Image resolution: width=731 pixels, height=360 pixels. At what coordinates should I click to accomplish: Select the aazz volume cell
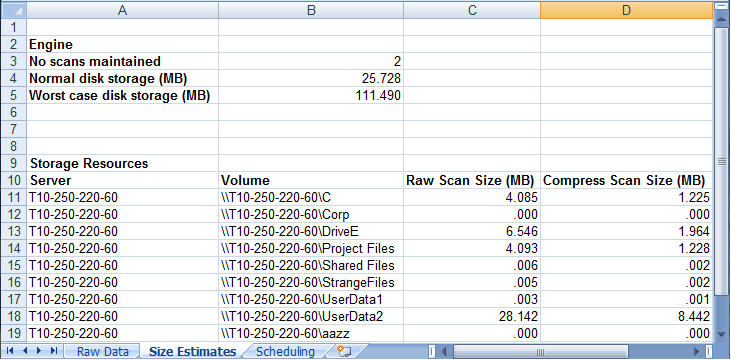pos(311,333)
